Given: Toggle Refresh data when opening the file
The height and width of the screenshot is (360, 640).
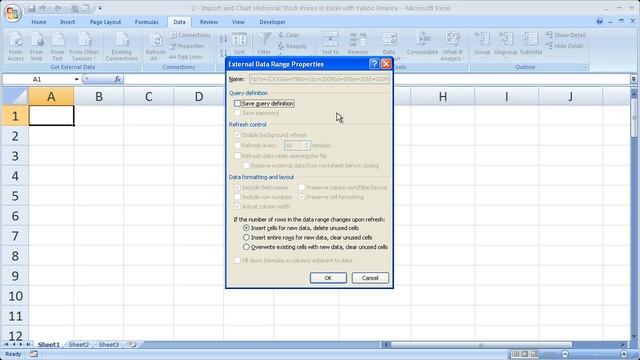Looking at the screenshot, I should pos(237,156).
